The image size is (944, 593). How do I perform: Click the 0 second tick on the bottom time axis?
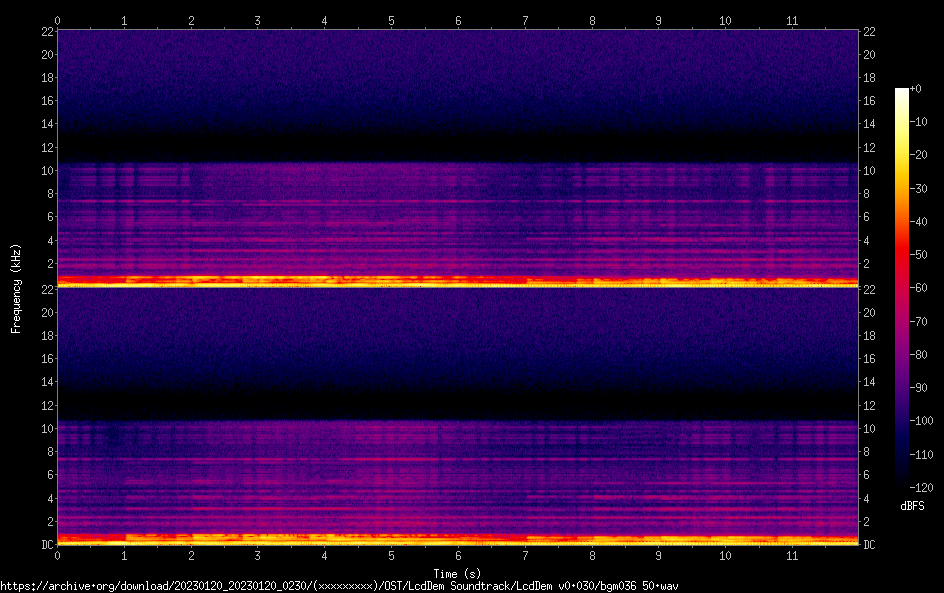click(58, 554)
